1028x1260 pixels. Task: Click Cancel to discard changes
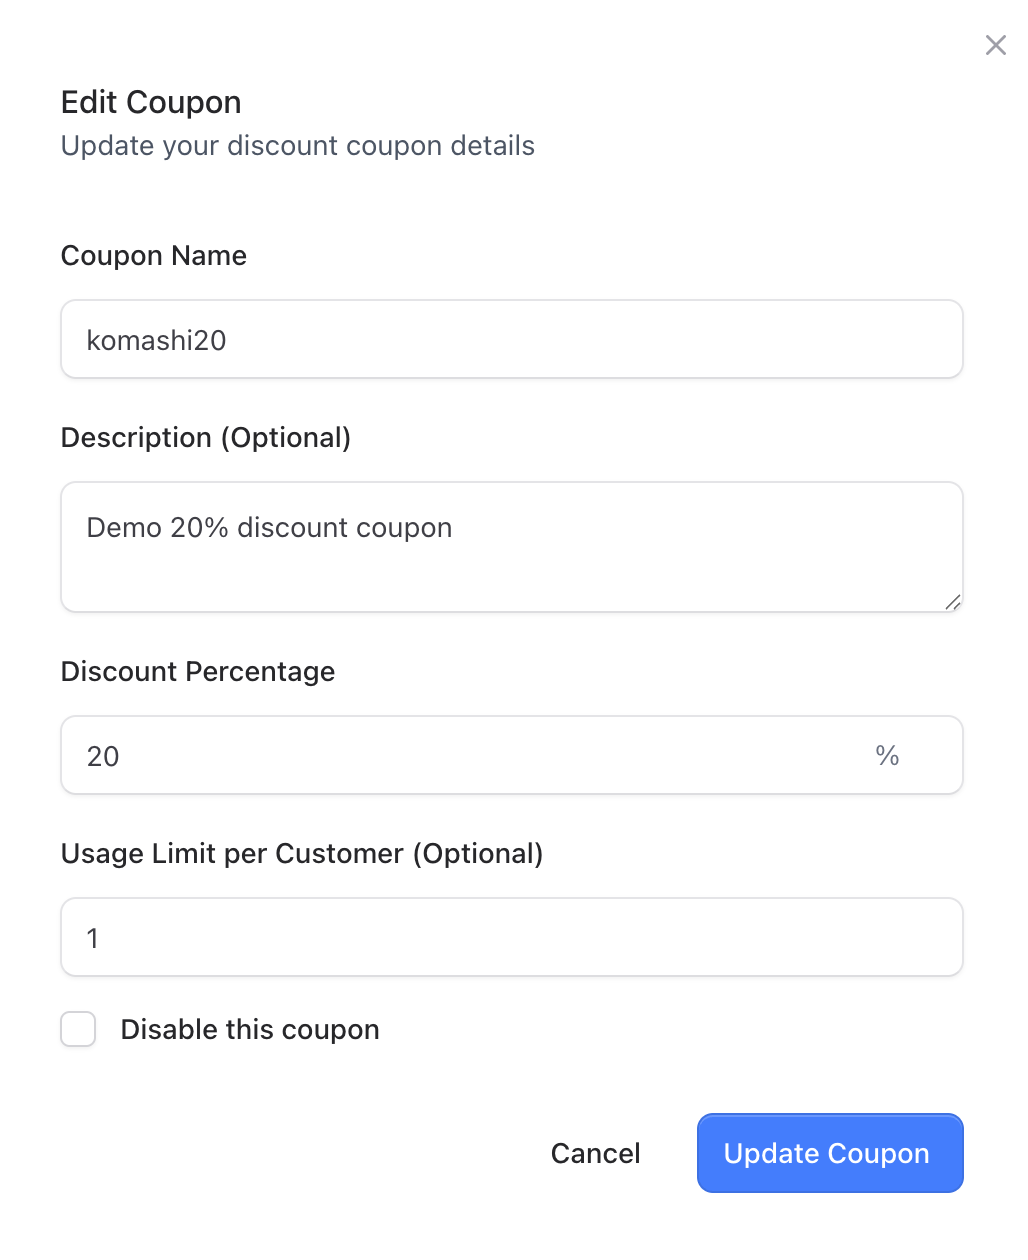pyautogui.click(x=595, y=1153)
